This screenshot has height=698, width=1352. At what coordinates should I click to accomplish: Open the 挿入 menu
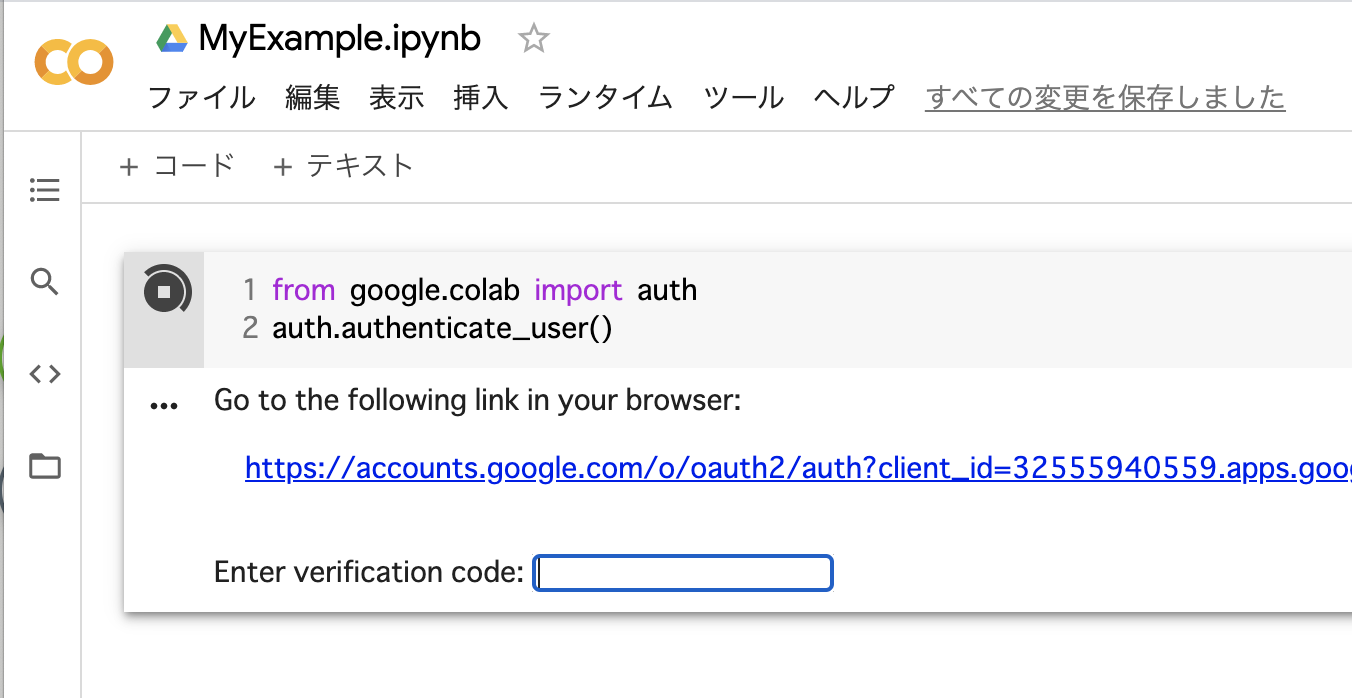pyautogui.click(x=480, y=98)
